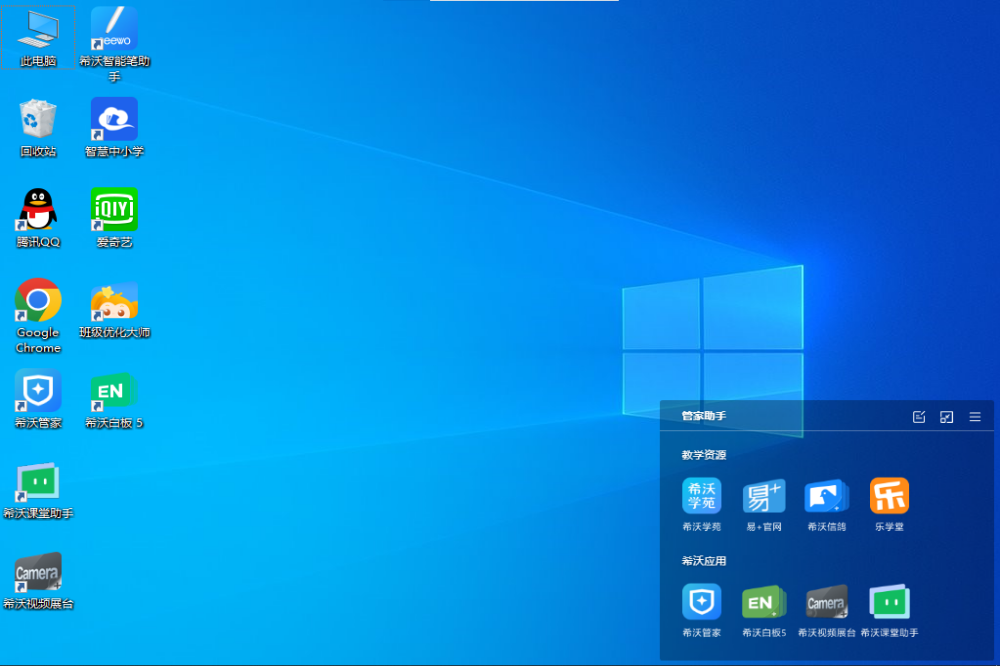
Task: Select the 班级优化大师 desktop icon
Action: (115, 309)
